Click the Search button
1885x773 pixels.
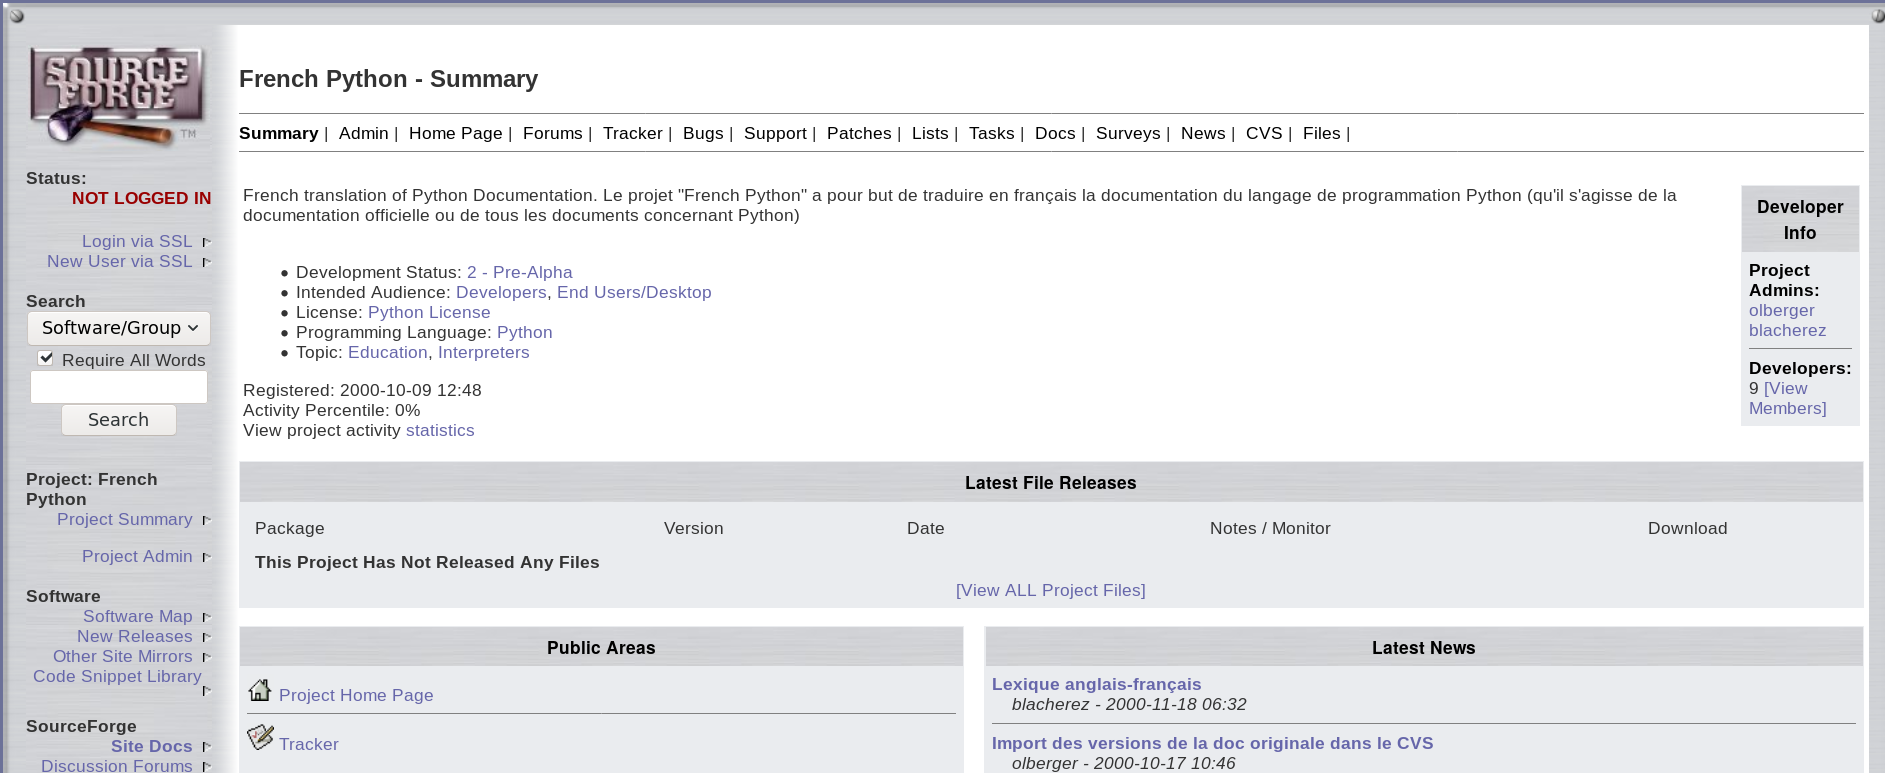point(119,420)
